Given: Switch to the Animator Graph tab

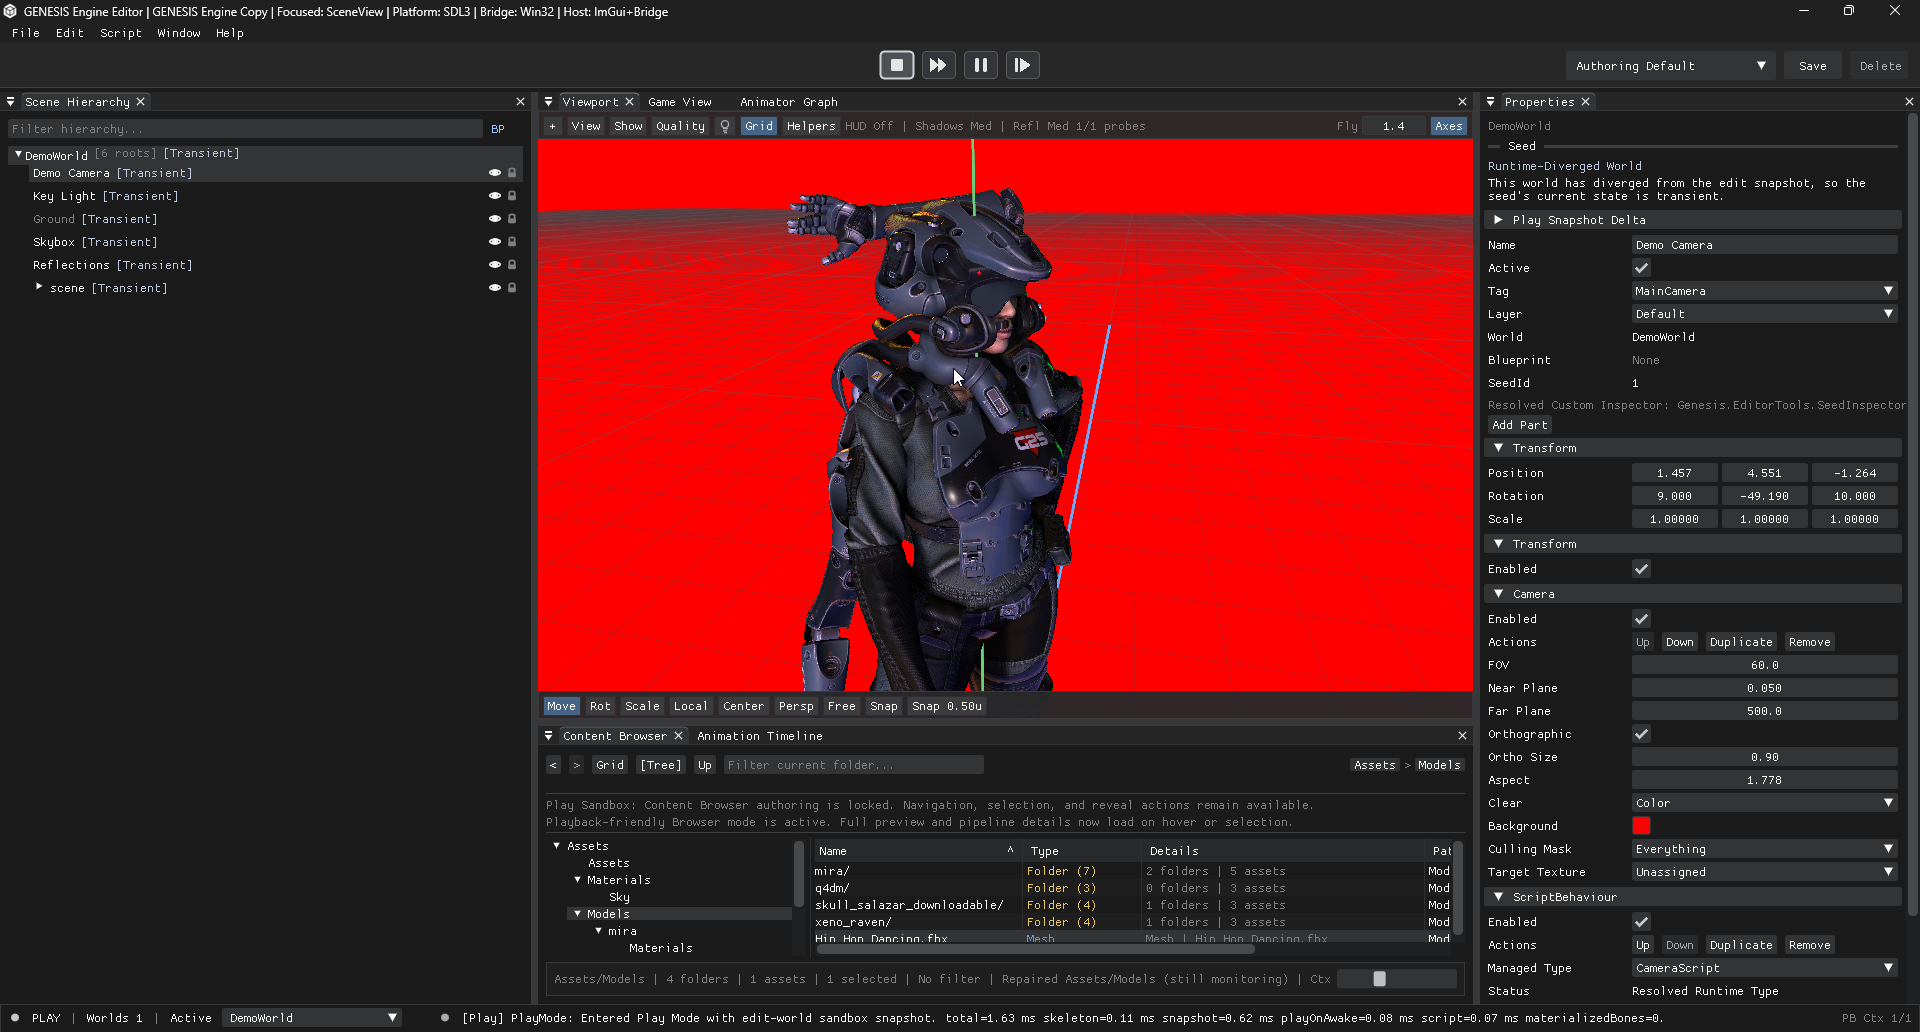Looking at the screenshot, I should coord(789,102).
